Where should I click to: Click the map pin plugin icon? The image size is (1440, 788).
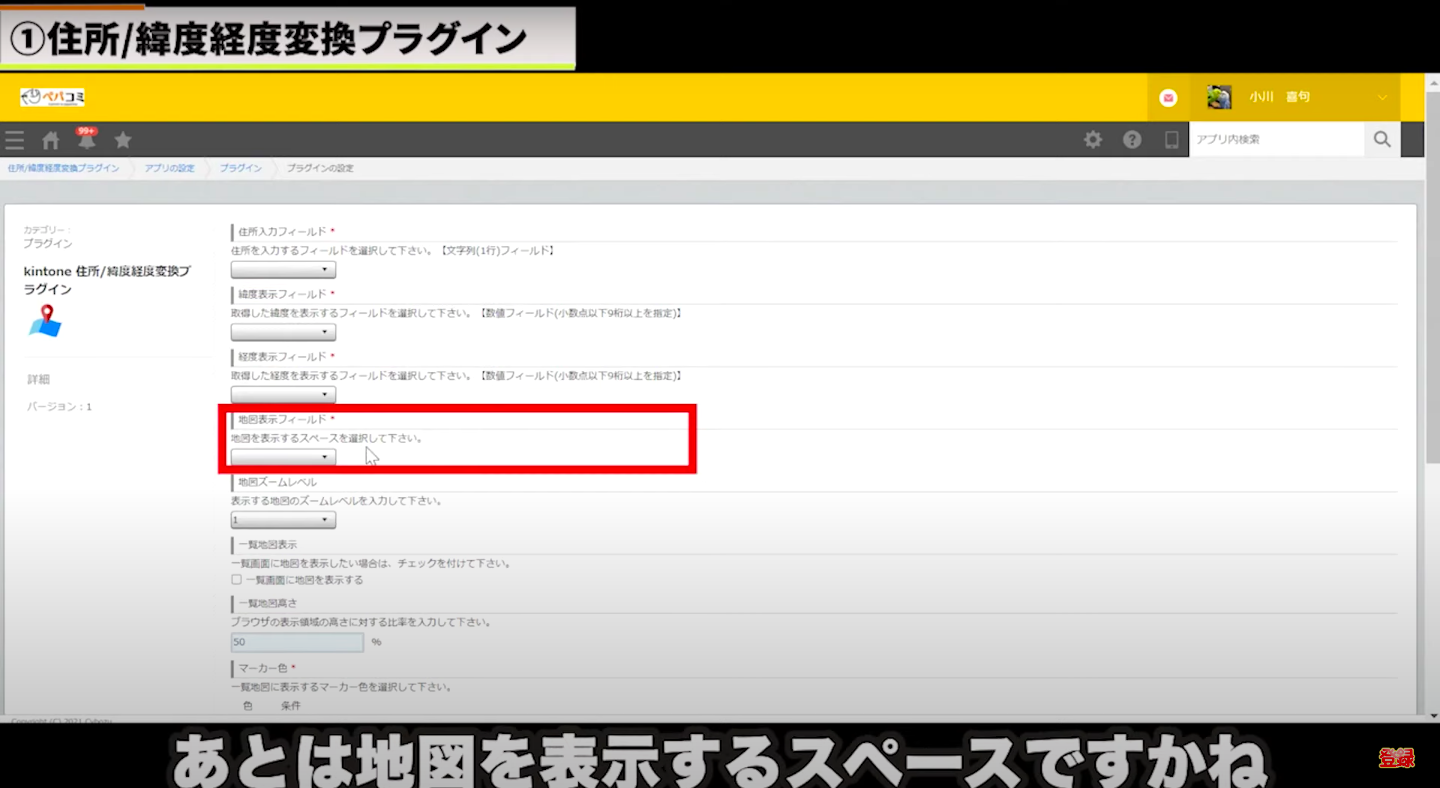pos(45,321)
